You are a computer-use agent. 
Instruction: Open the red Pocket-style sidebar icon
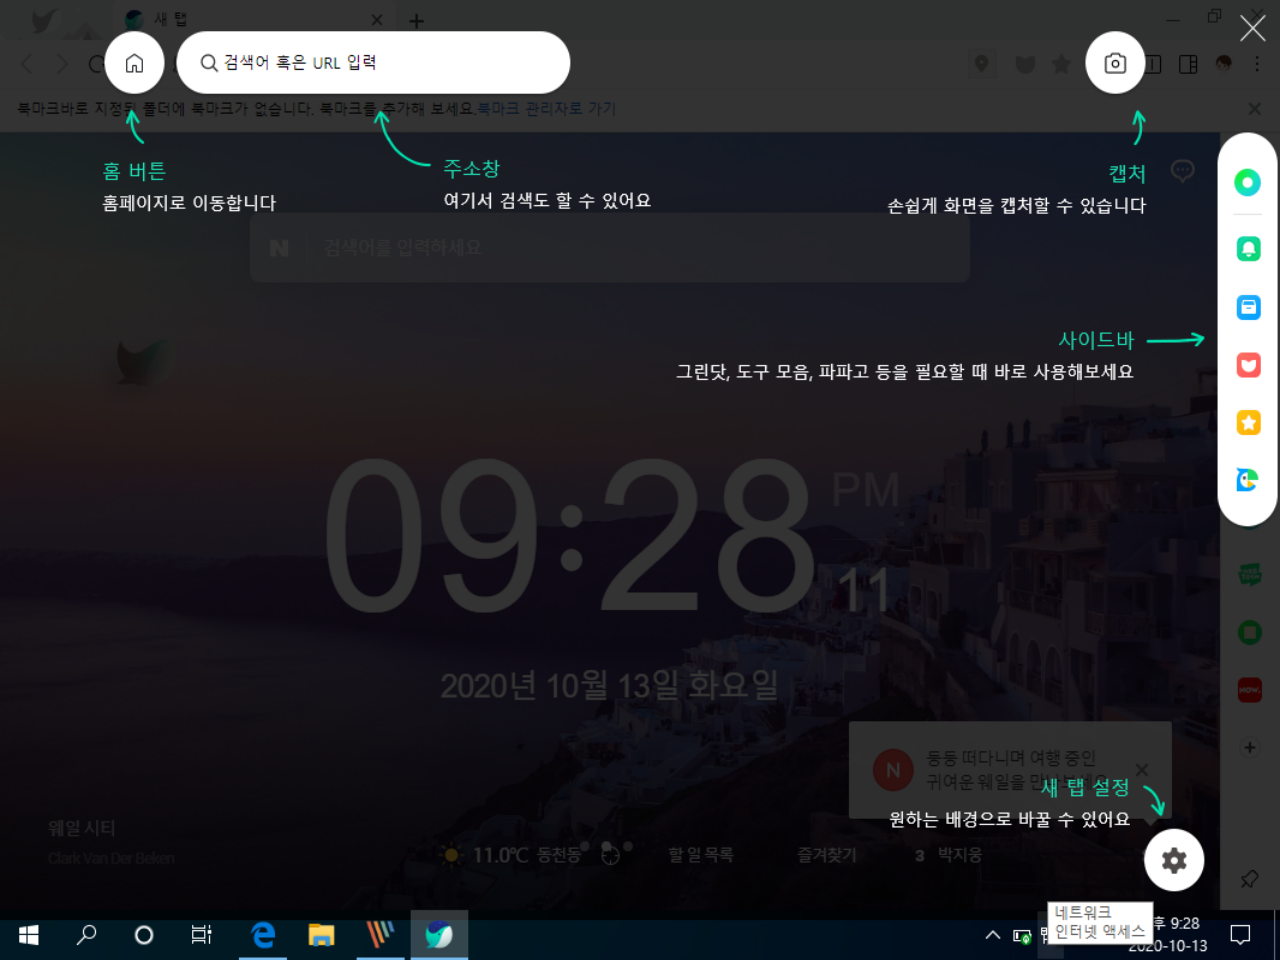pyautogui.click(x=1248, y=365)
